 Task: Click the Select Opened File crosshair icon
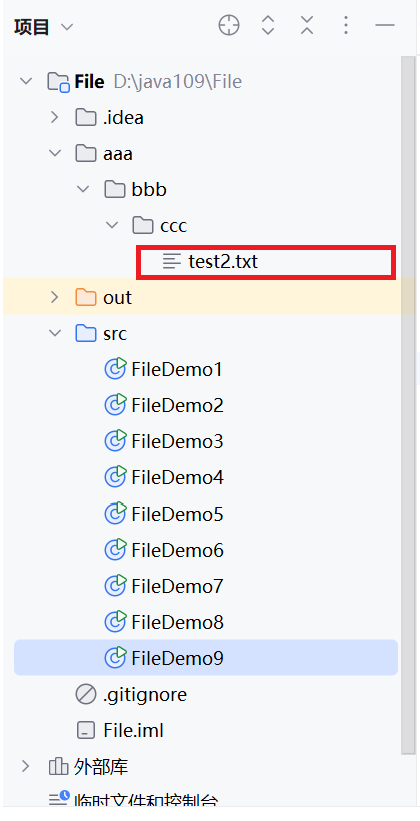[229, 25]
